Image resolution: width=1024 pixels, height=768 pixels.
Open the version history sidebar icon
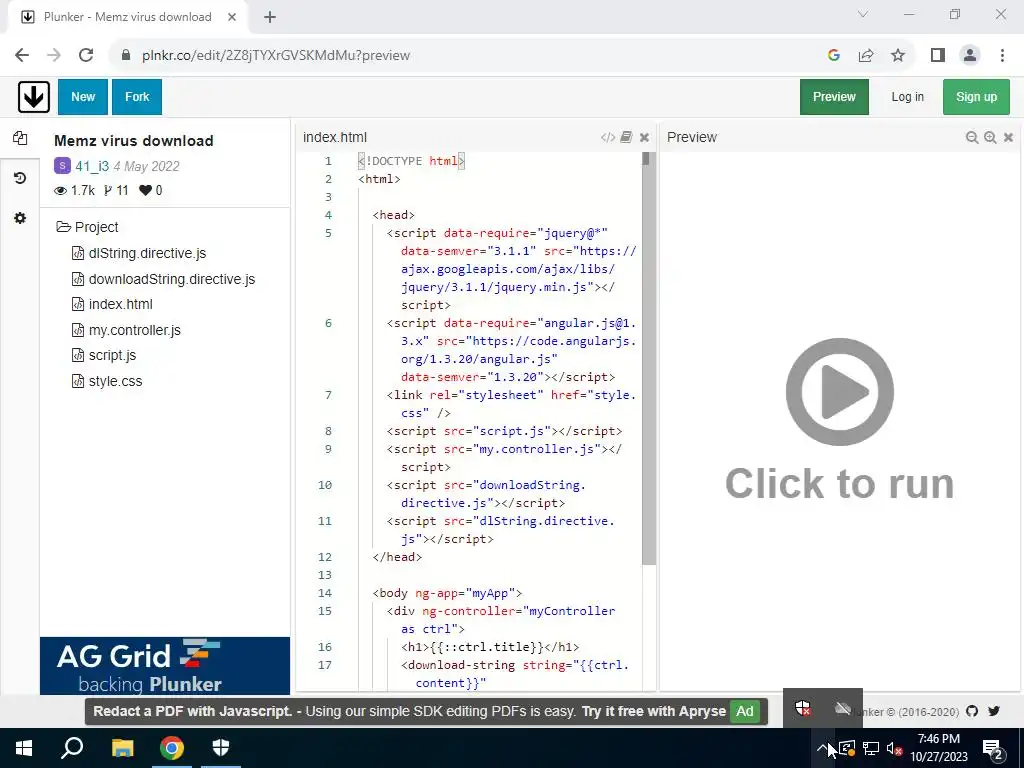point(20,178)
